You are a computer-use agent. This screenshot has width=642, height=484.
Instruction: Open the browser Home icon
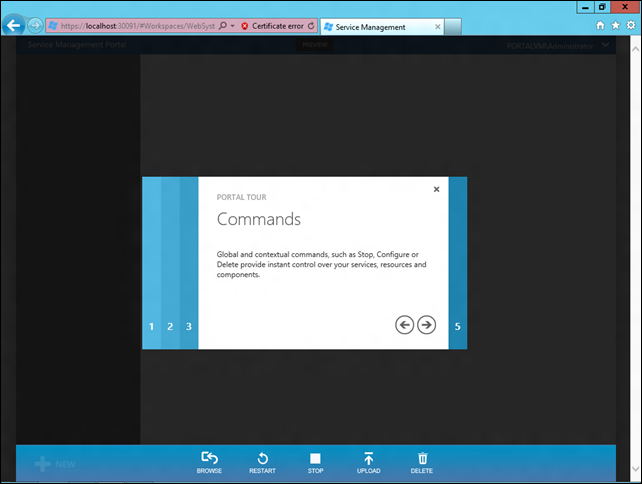[x=600, y=26]
